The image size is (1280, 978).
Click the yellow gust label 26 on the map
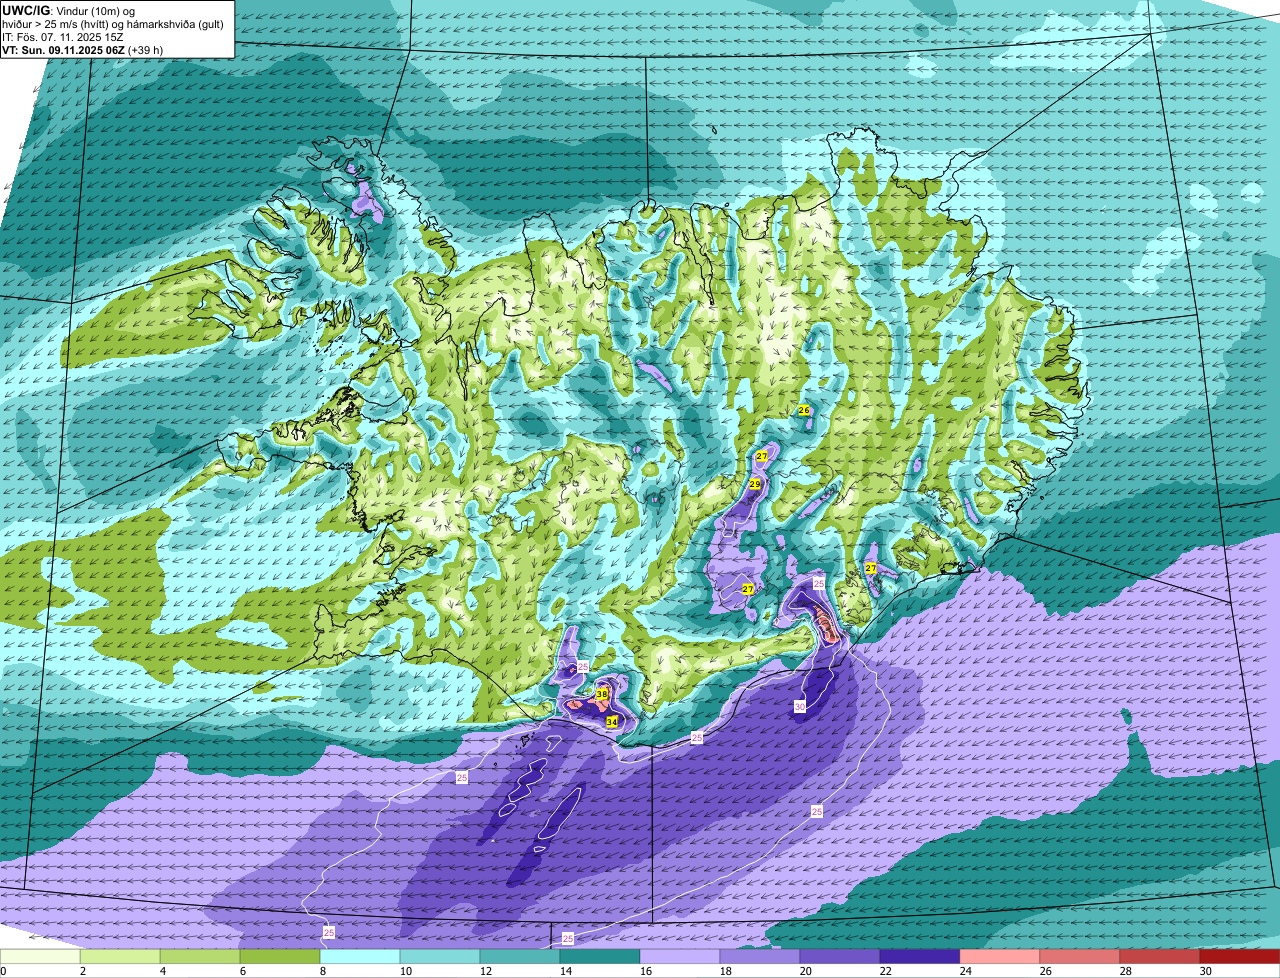(804, 411)
